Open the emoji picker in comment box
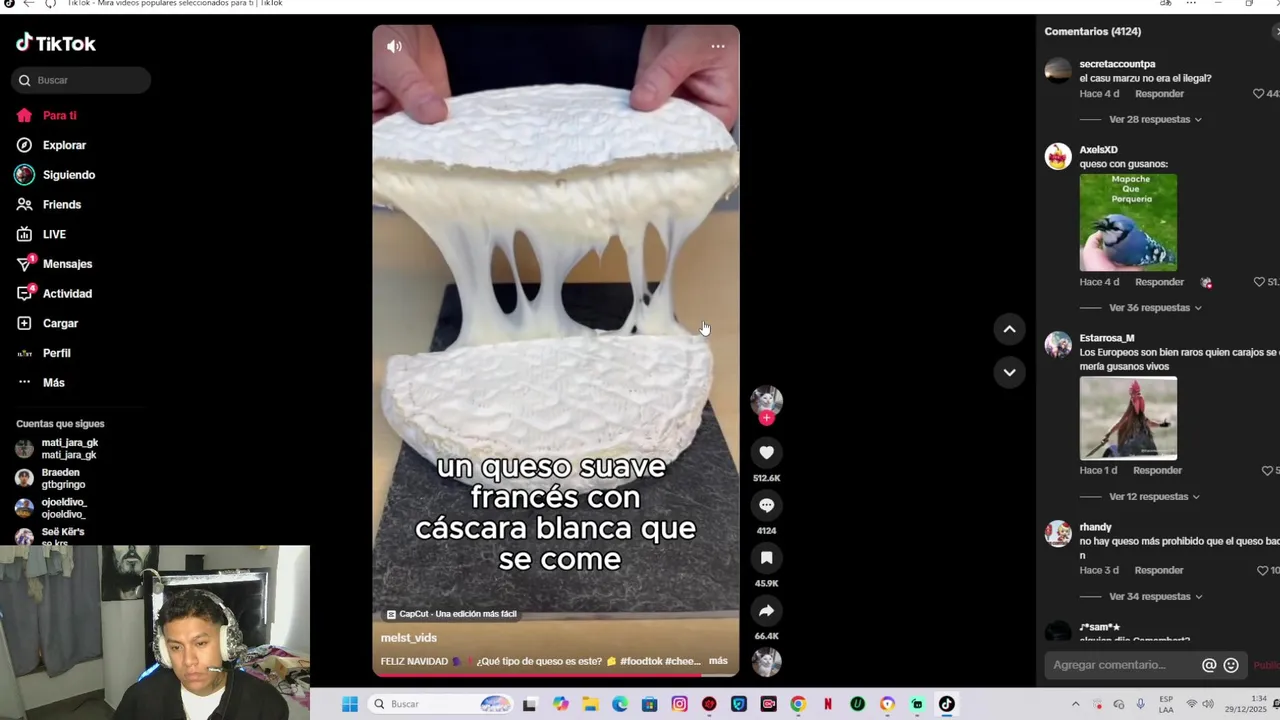Image resolution: width=1280 pixels, height=720 pixels. point(1231,665)
